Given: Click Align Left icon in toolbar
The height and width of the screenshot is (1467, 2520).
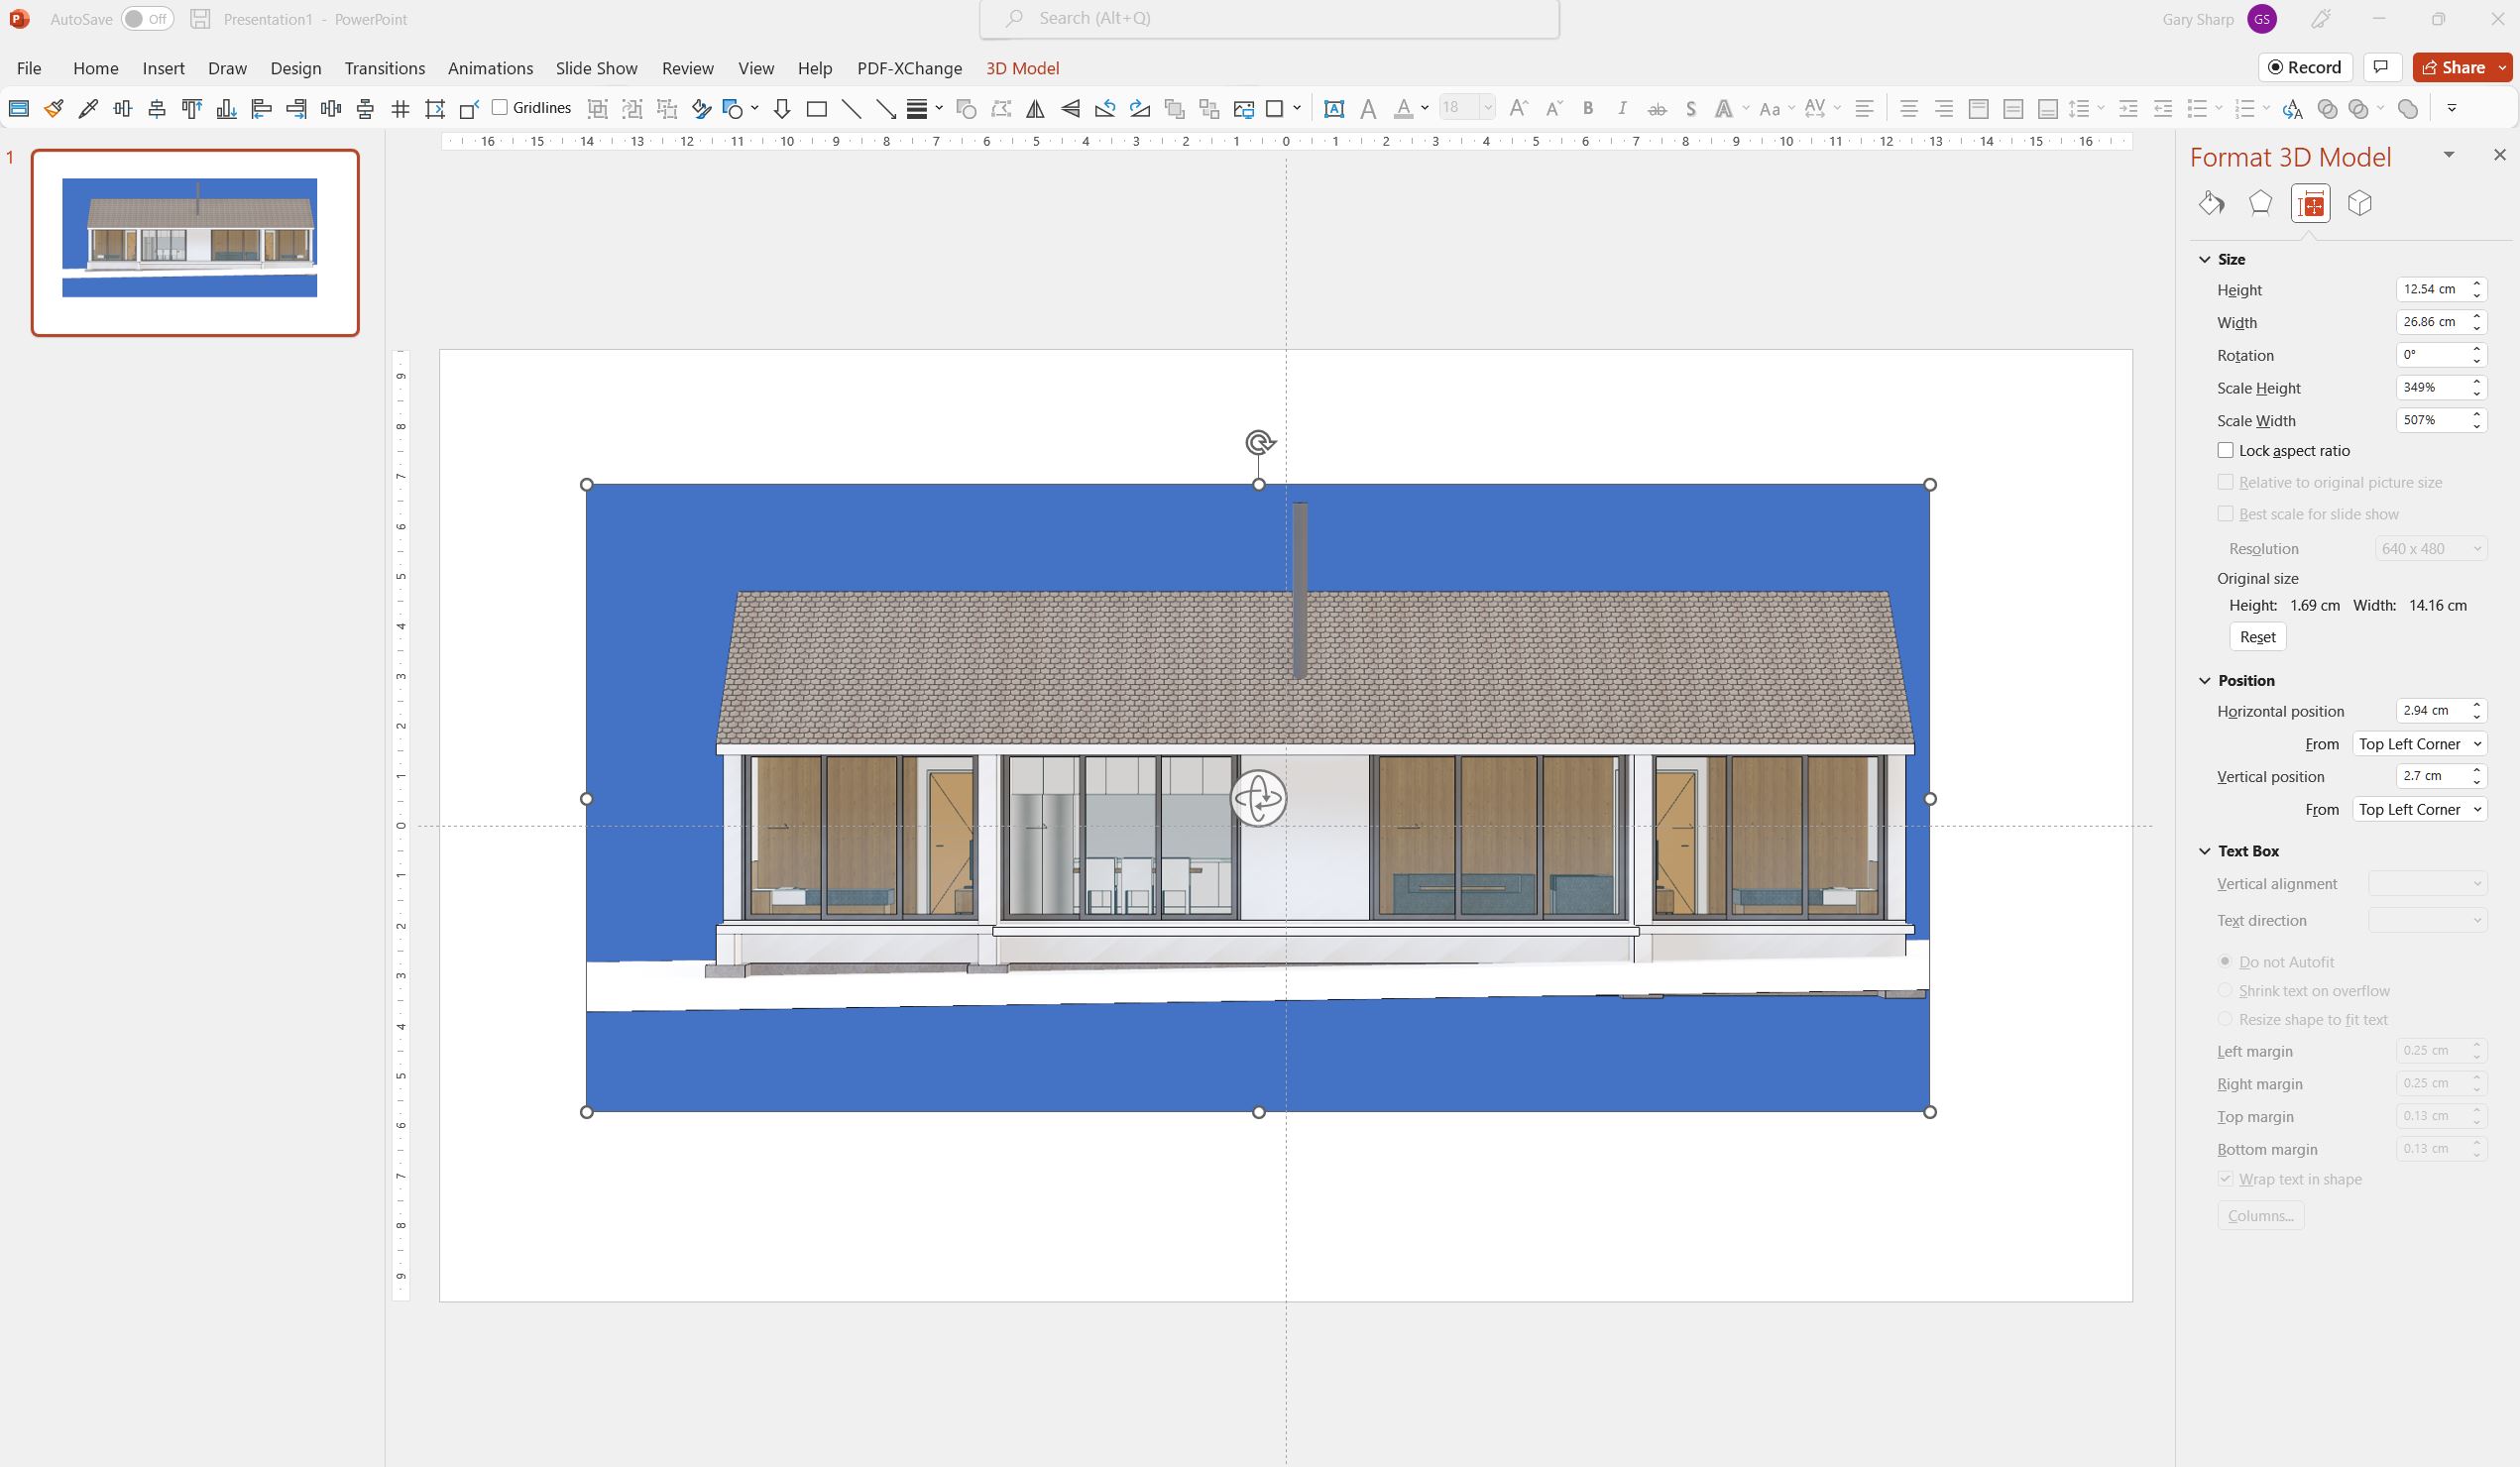Looking at the screenshot, I should 261,108.
